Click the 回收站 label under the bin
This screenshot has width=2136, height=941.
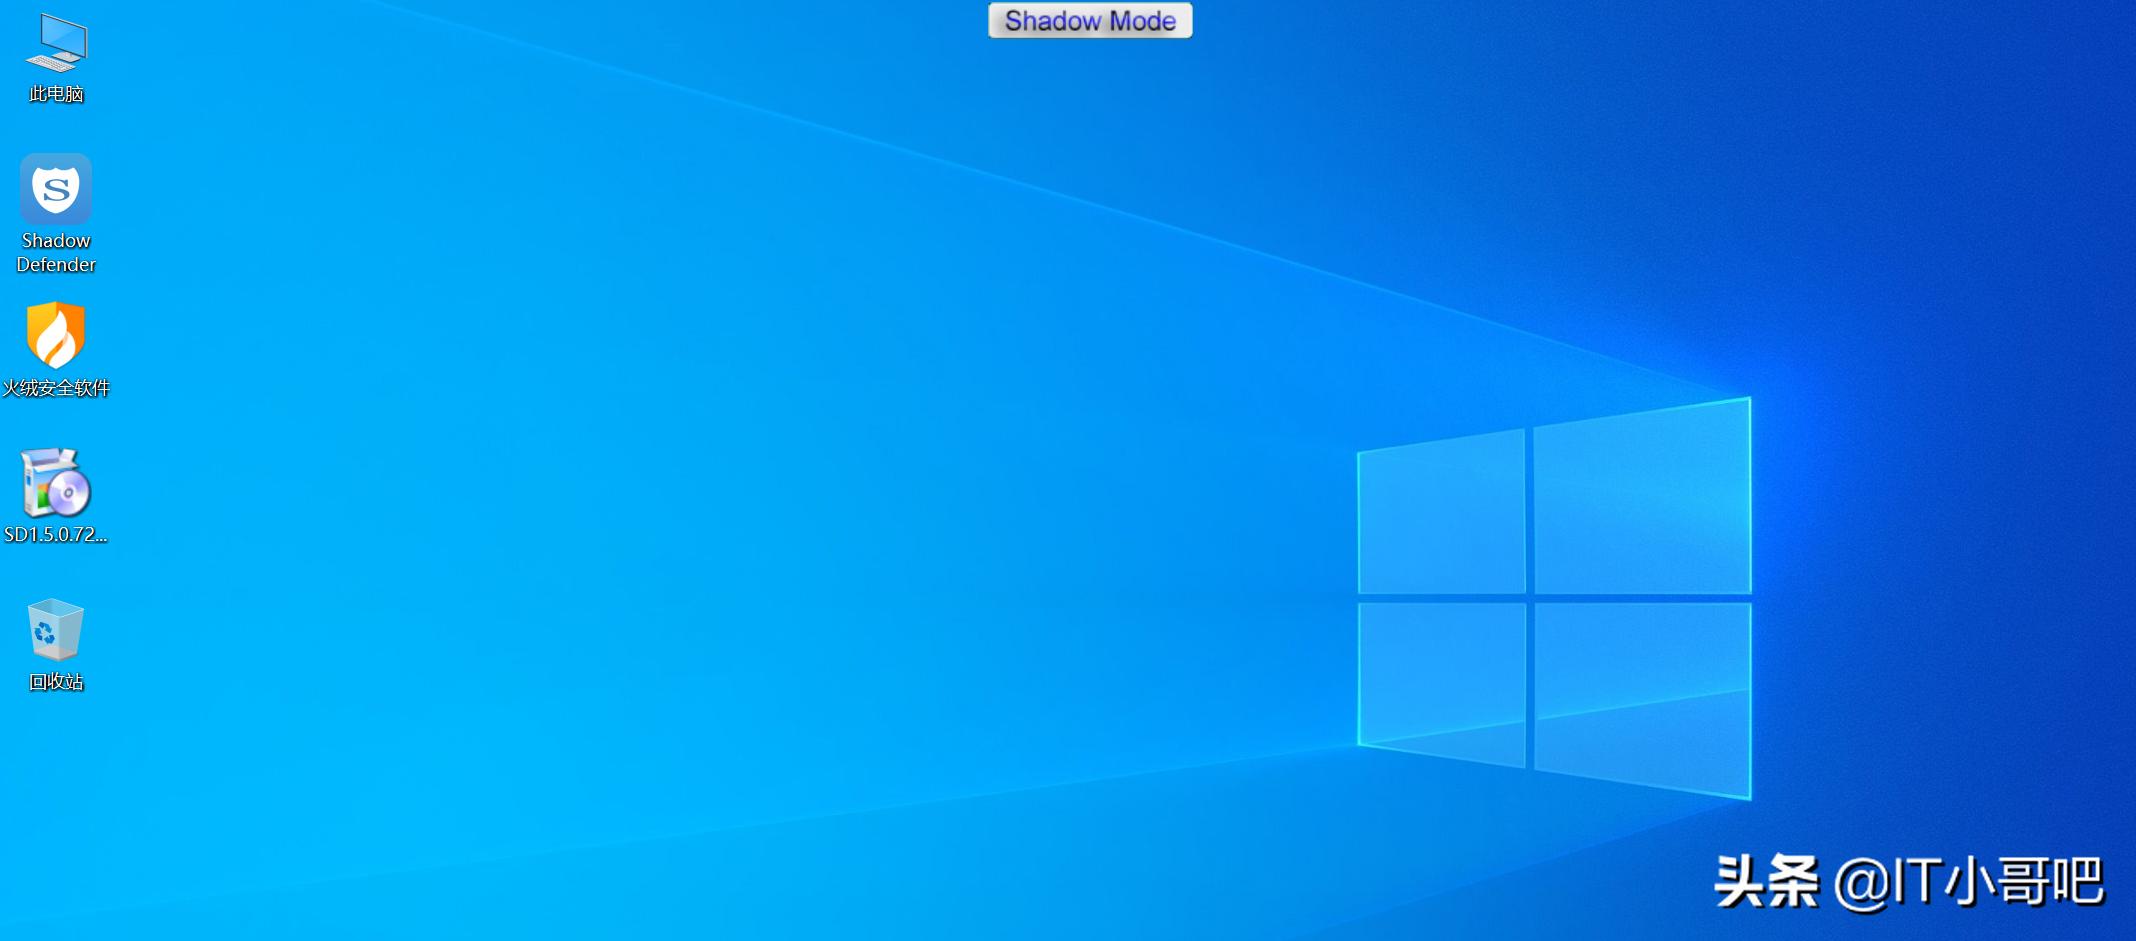tap(55, 683)
